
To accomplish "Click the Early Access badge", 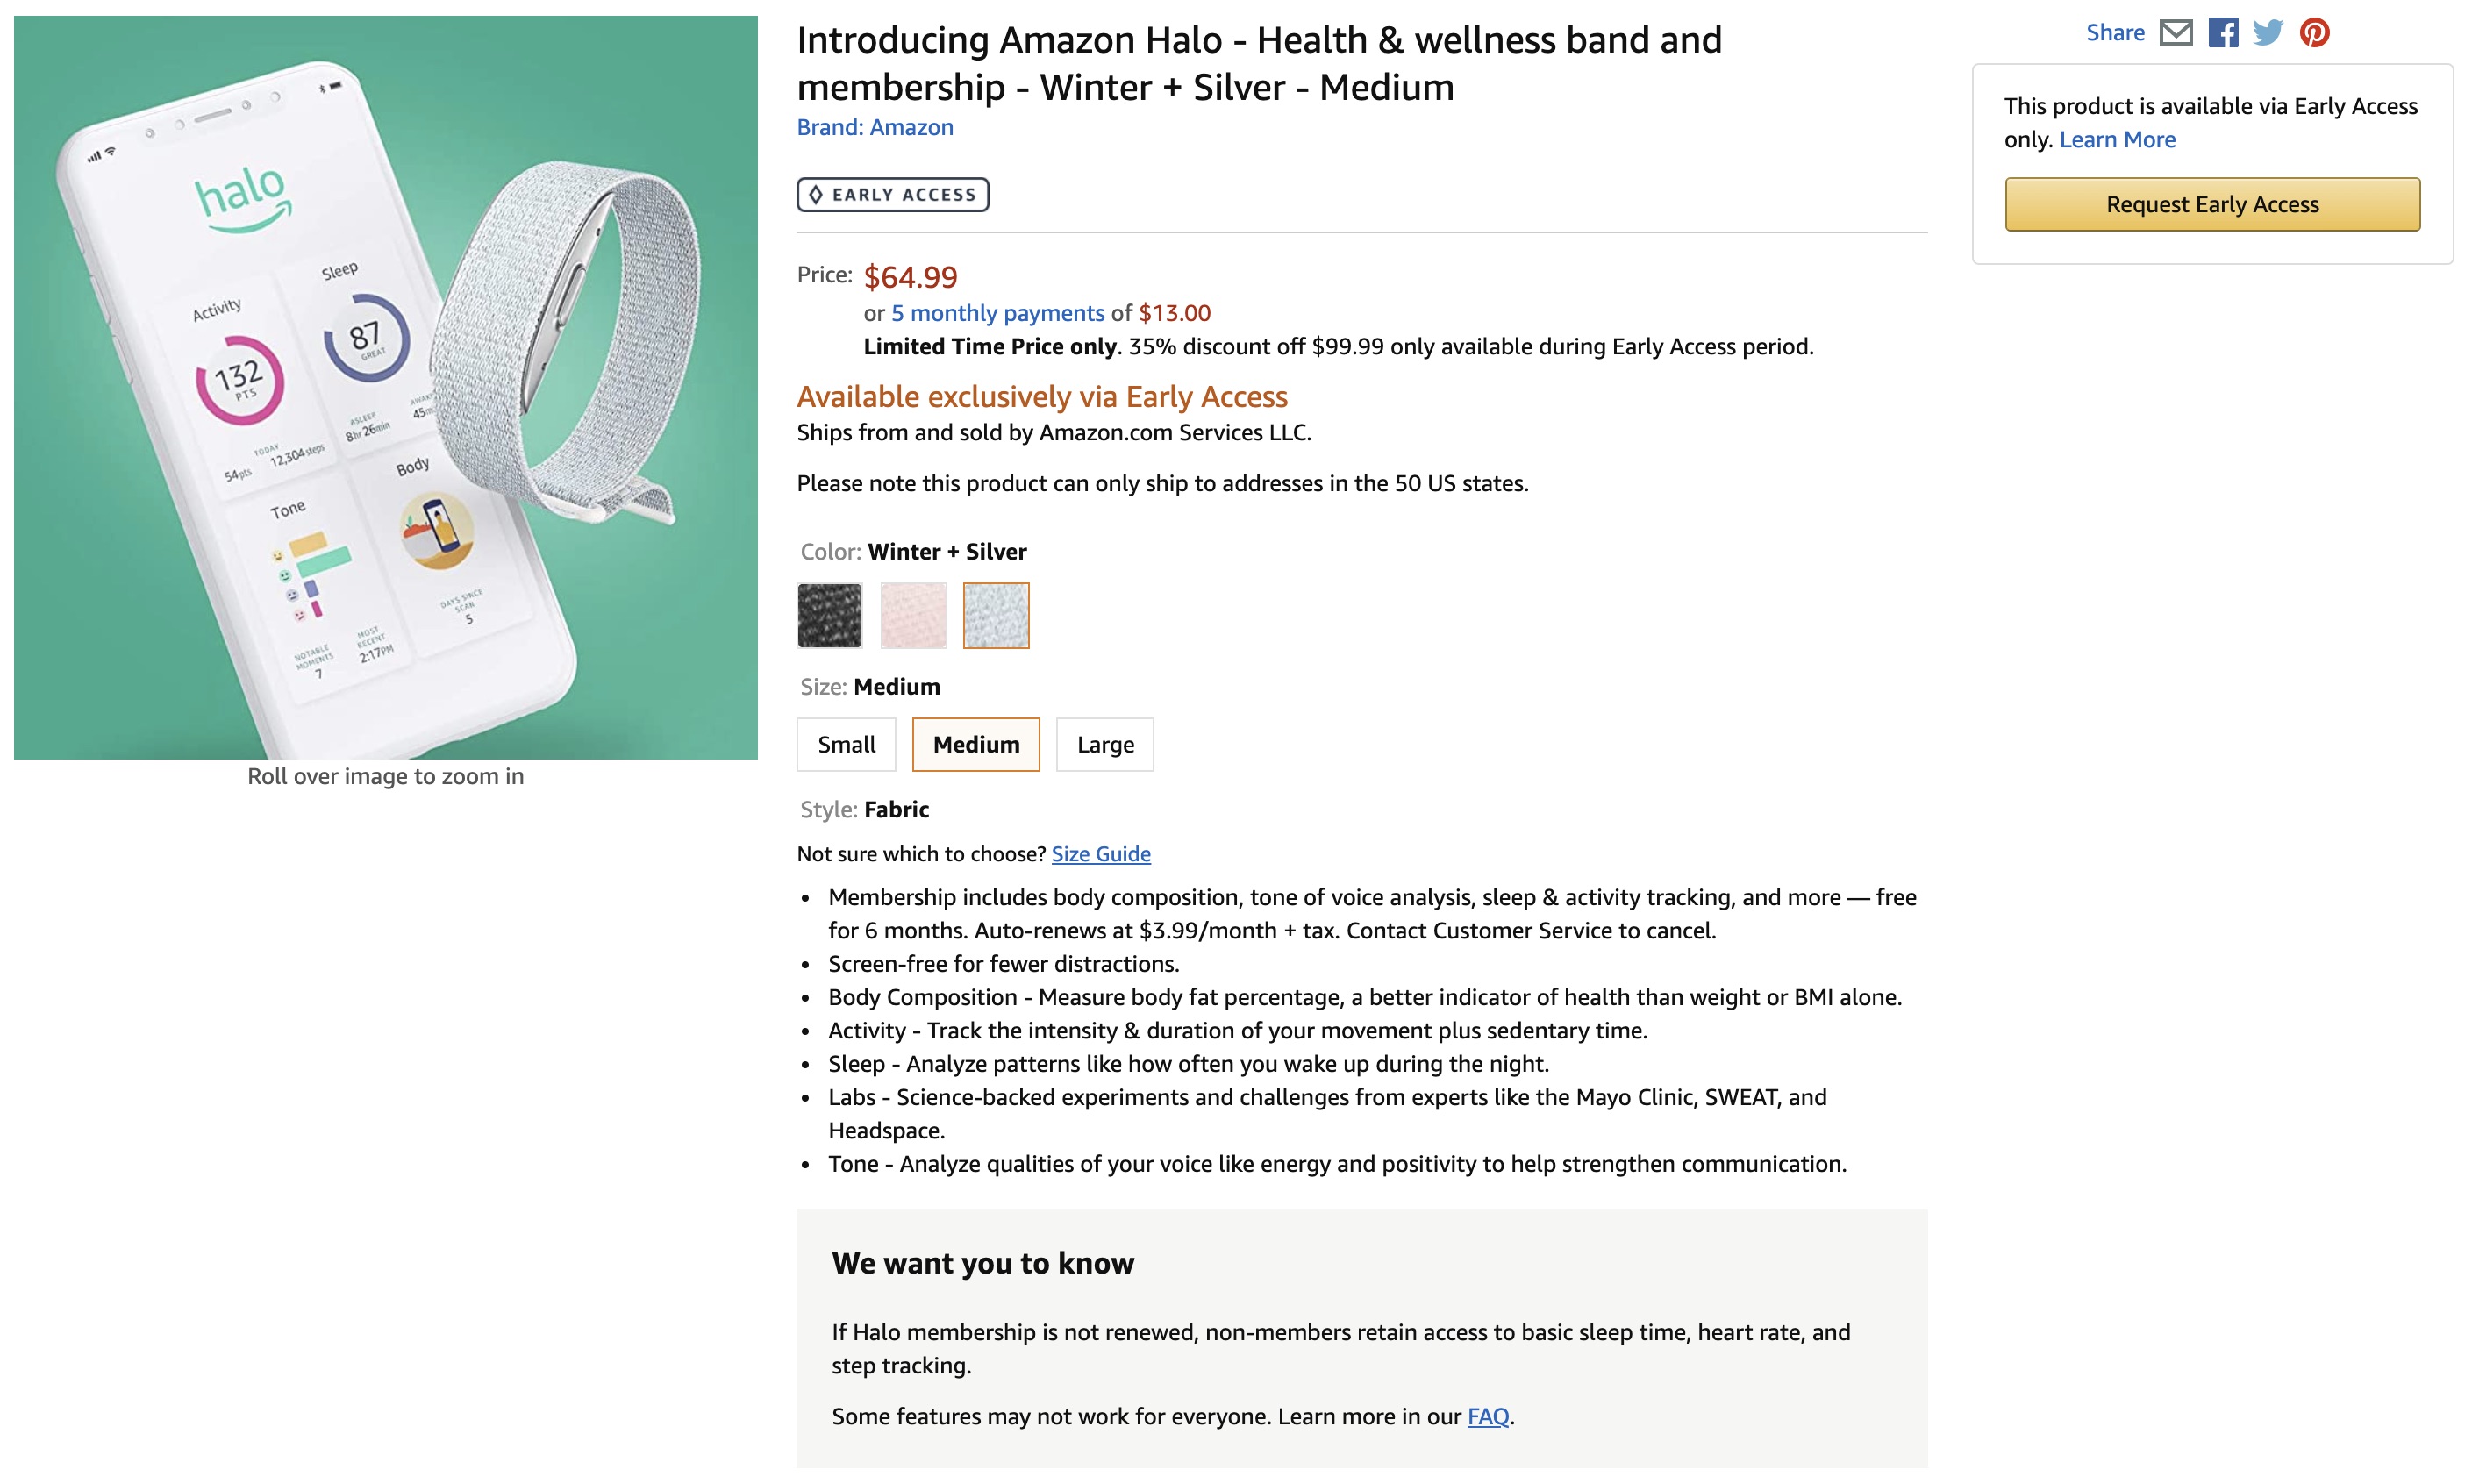I will 892,195.
